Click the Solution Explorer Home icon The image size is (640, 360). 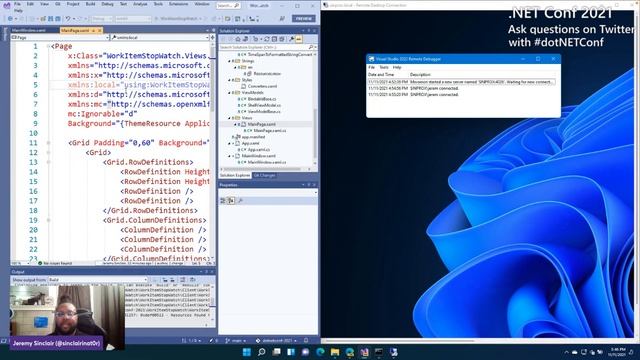pos(238,39)
